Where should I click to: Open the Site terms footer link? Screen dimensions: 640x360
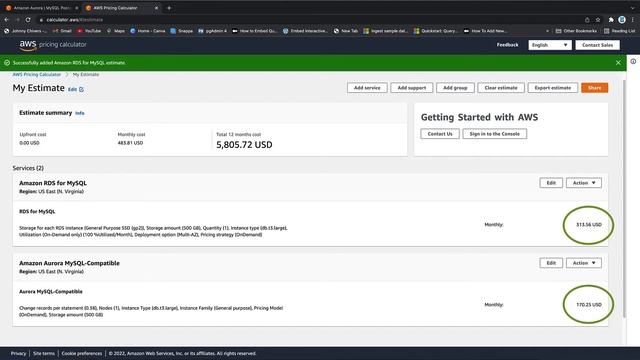pos(44,353)
